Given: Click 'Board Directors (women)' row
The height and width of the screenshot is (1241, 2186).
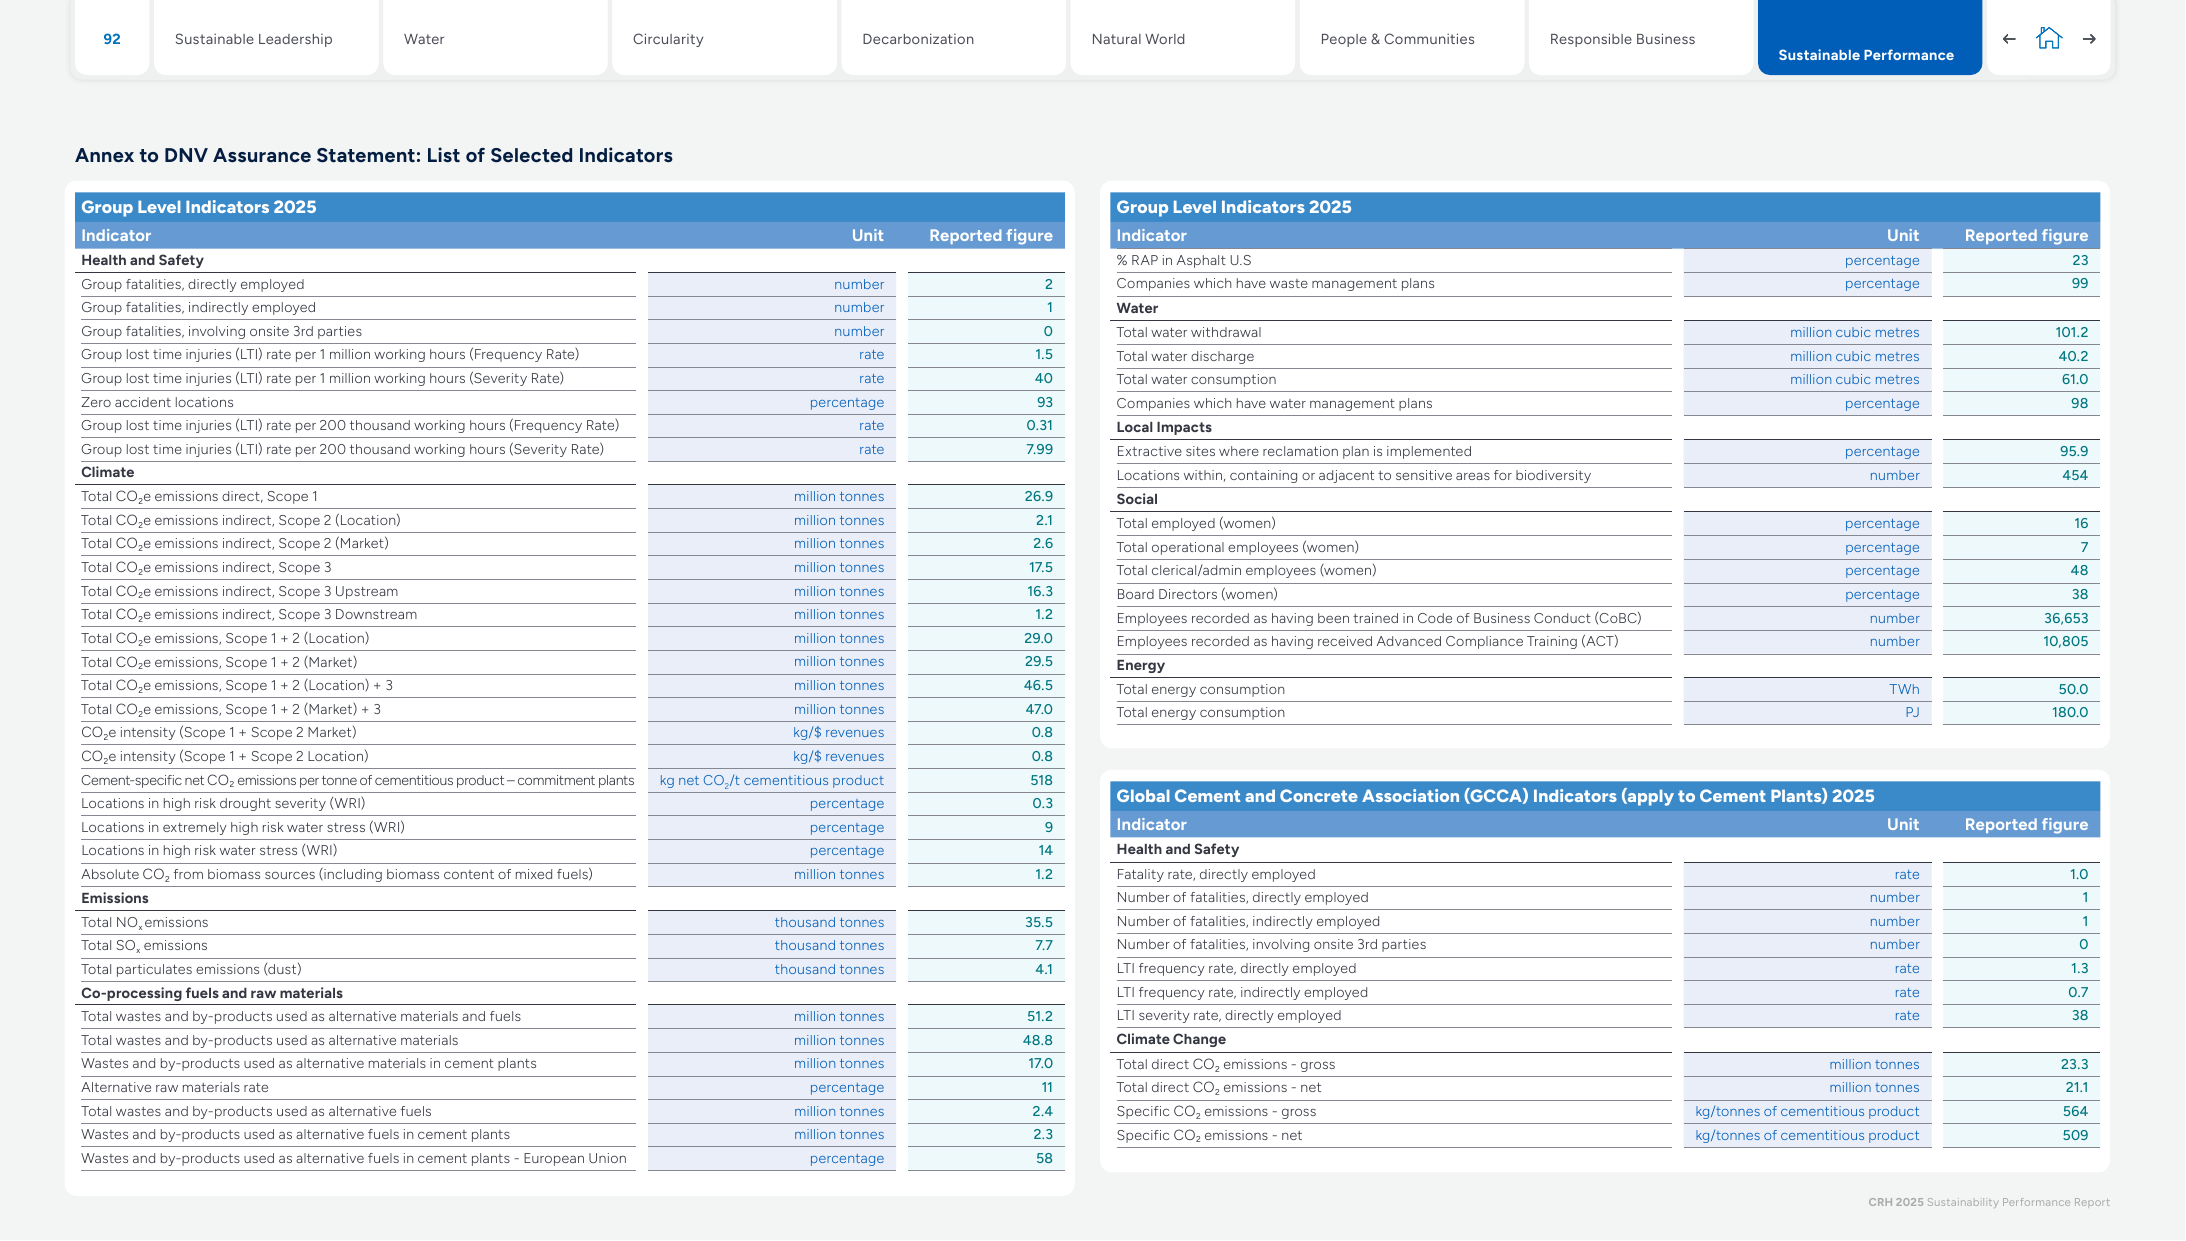Looking at the screenshot, I should coord(1607,595).
